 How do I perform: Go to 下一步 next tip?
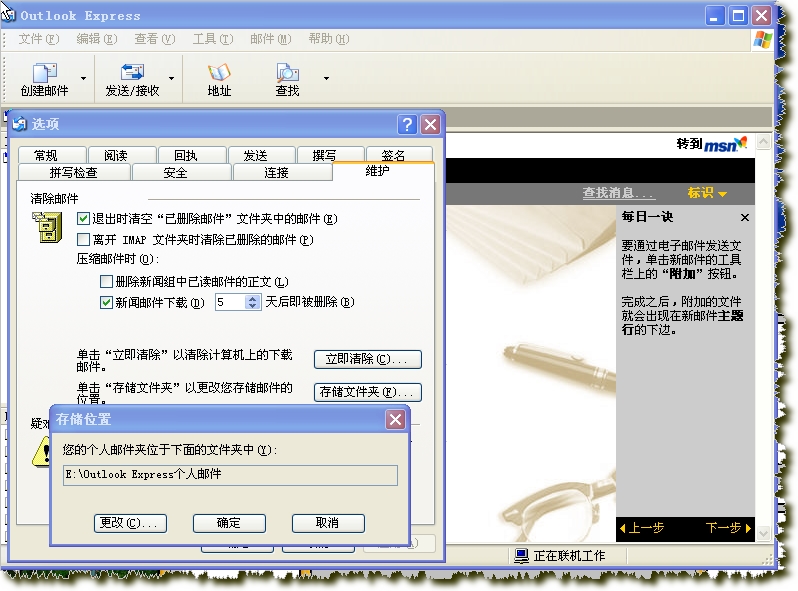click(x=728, y=528)
